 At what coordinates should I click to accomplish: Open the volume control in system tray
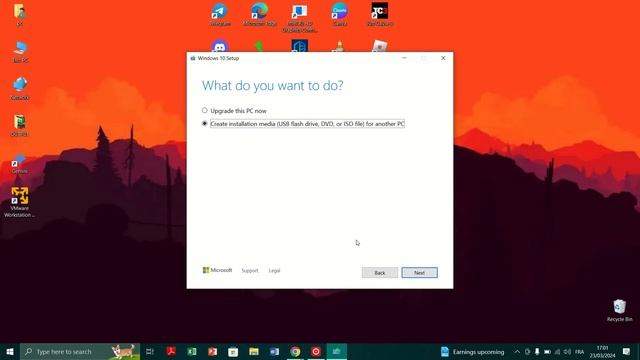(x=567, y=351)
